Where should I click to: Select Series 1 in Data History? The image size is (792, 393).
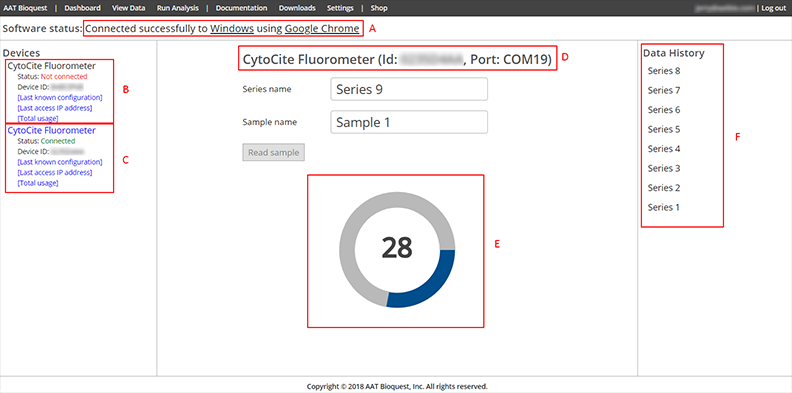[664, 208]
